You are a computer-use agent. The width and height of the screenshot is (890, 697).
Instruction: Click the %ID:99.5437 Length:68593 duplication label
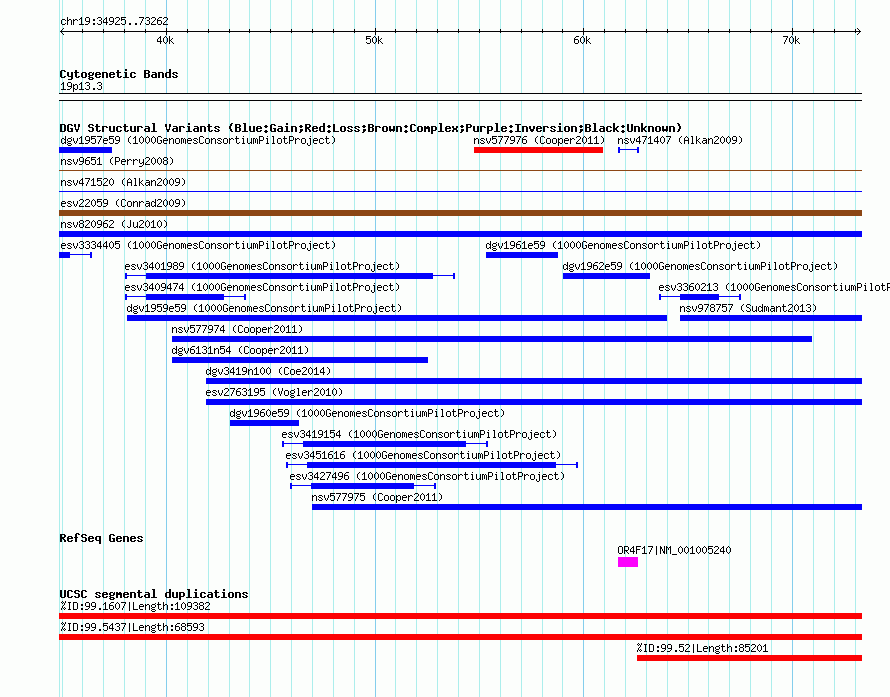click(x=132, y=627)
